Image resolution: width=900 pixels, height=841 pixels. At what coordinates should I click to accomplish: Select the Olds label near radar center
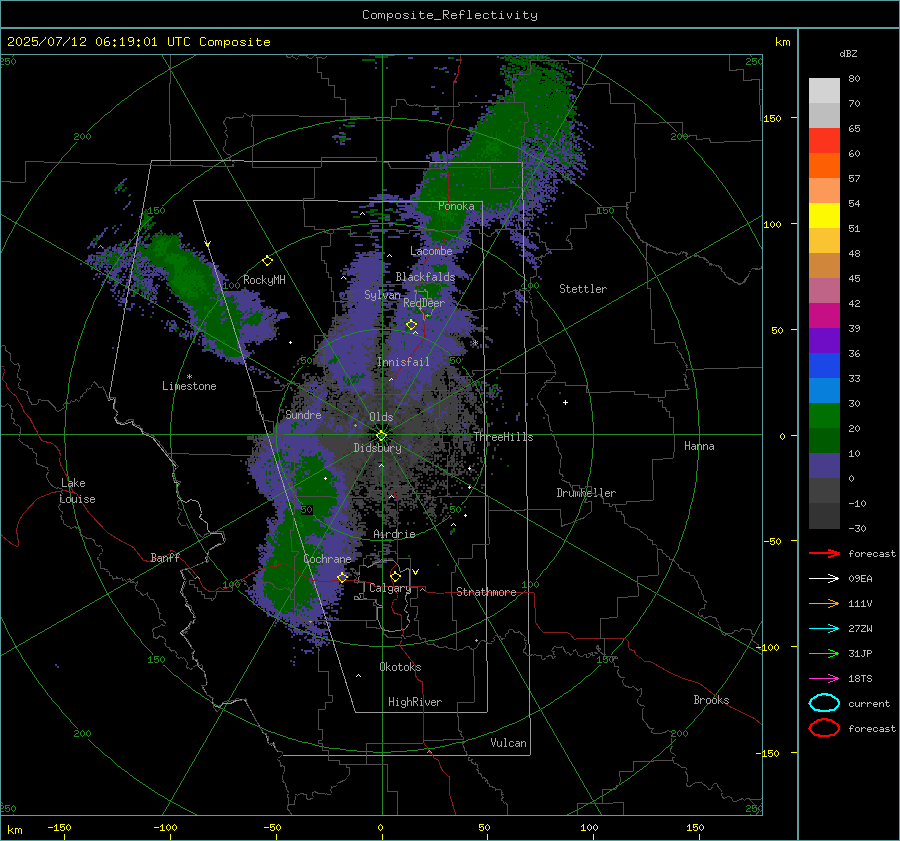pyautogui.click(x=381, y=417)
